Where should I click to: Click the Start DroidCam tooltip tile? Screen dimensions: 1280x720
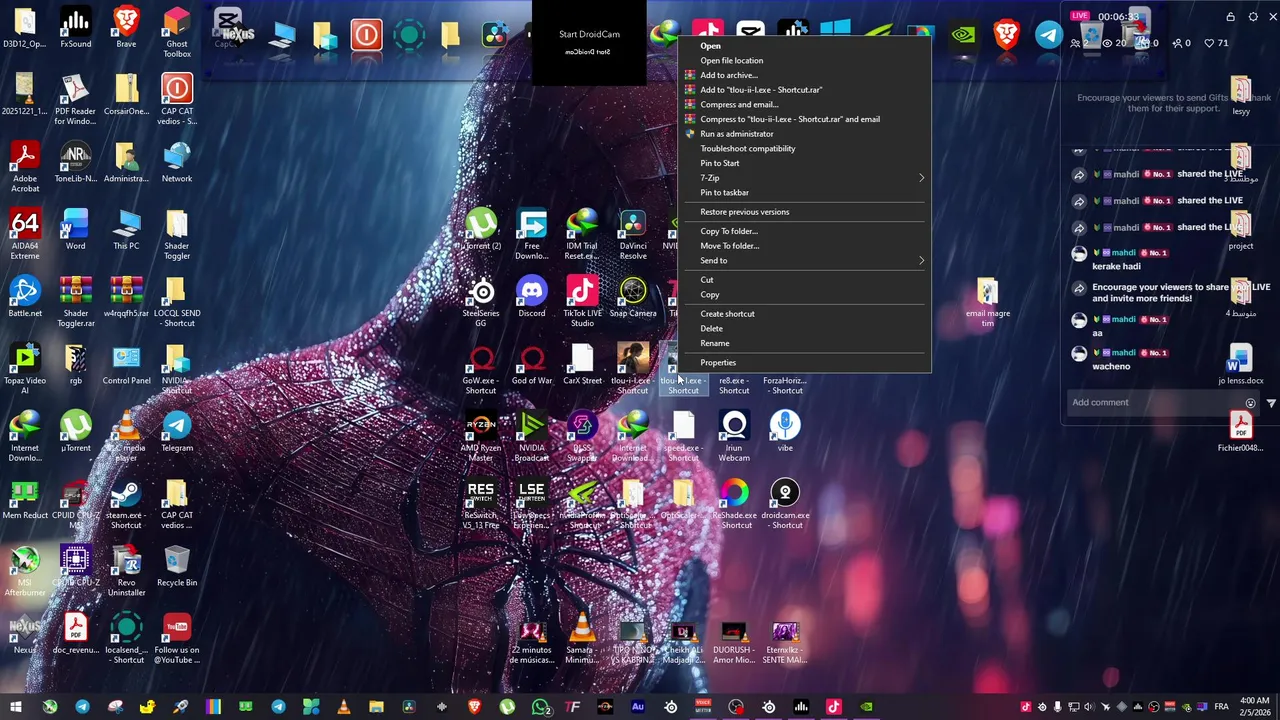[x=589, y=42]
